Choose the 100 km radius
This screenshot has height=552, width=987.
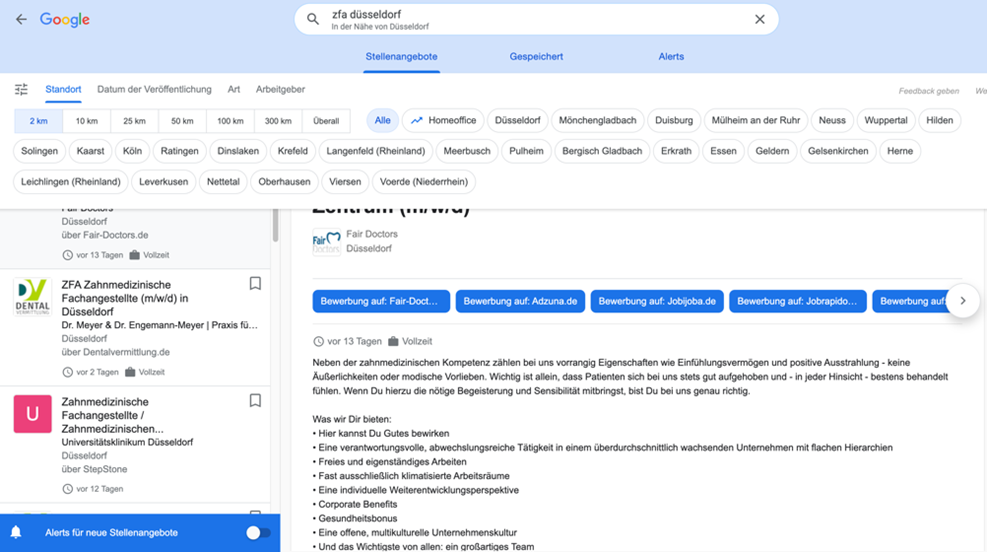230,121
